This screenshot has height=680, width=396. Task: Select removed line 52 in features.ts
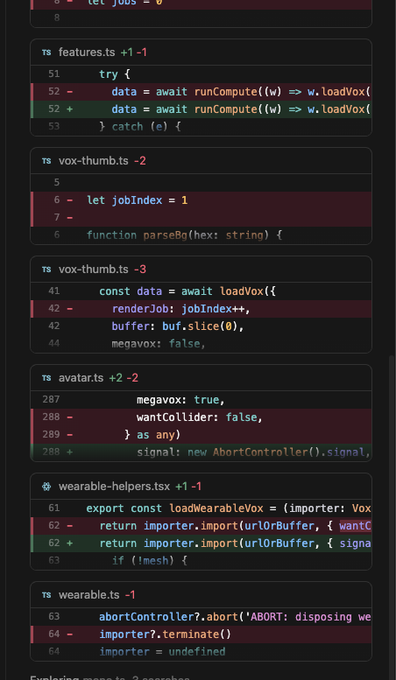[x=201, y=92]
